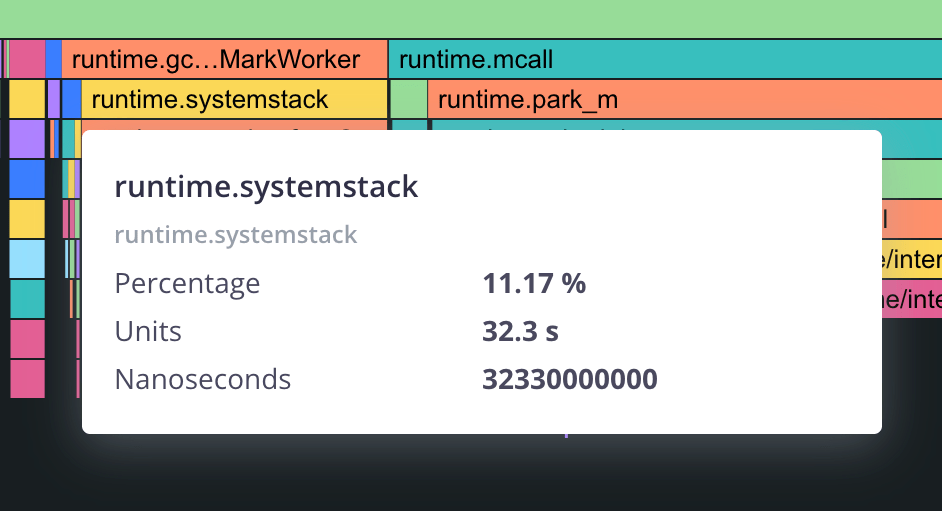
Task: Select the light blue block in left column
Action: coord(27,258)
